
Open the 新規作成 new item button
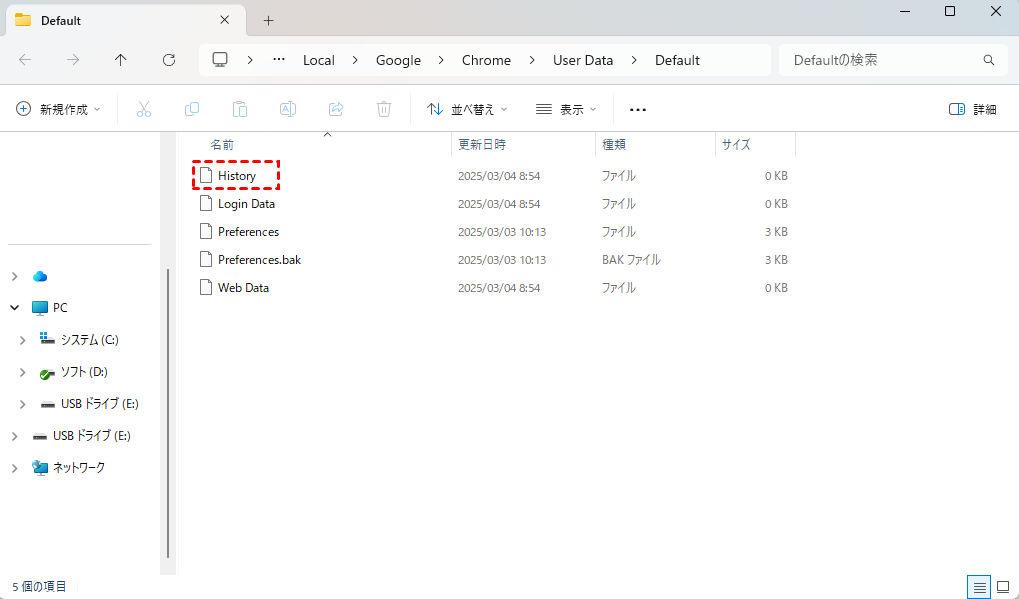click(59, 109)
